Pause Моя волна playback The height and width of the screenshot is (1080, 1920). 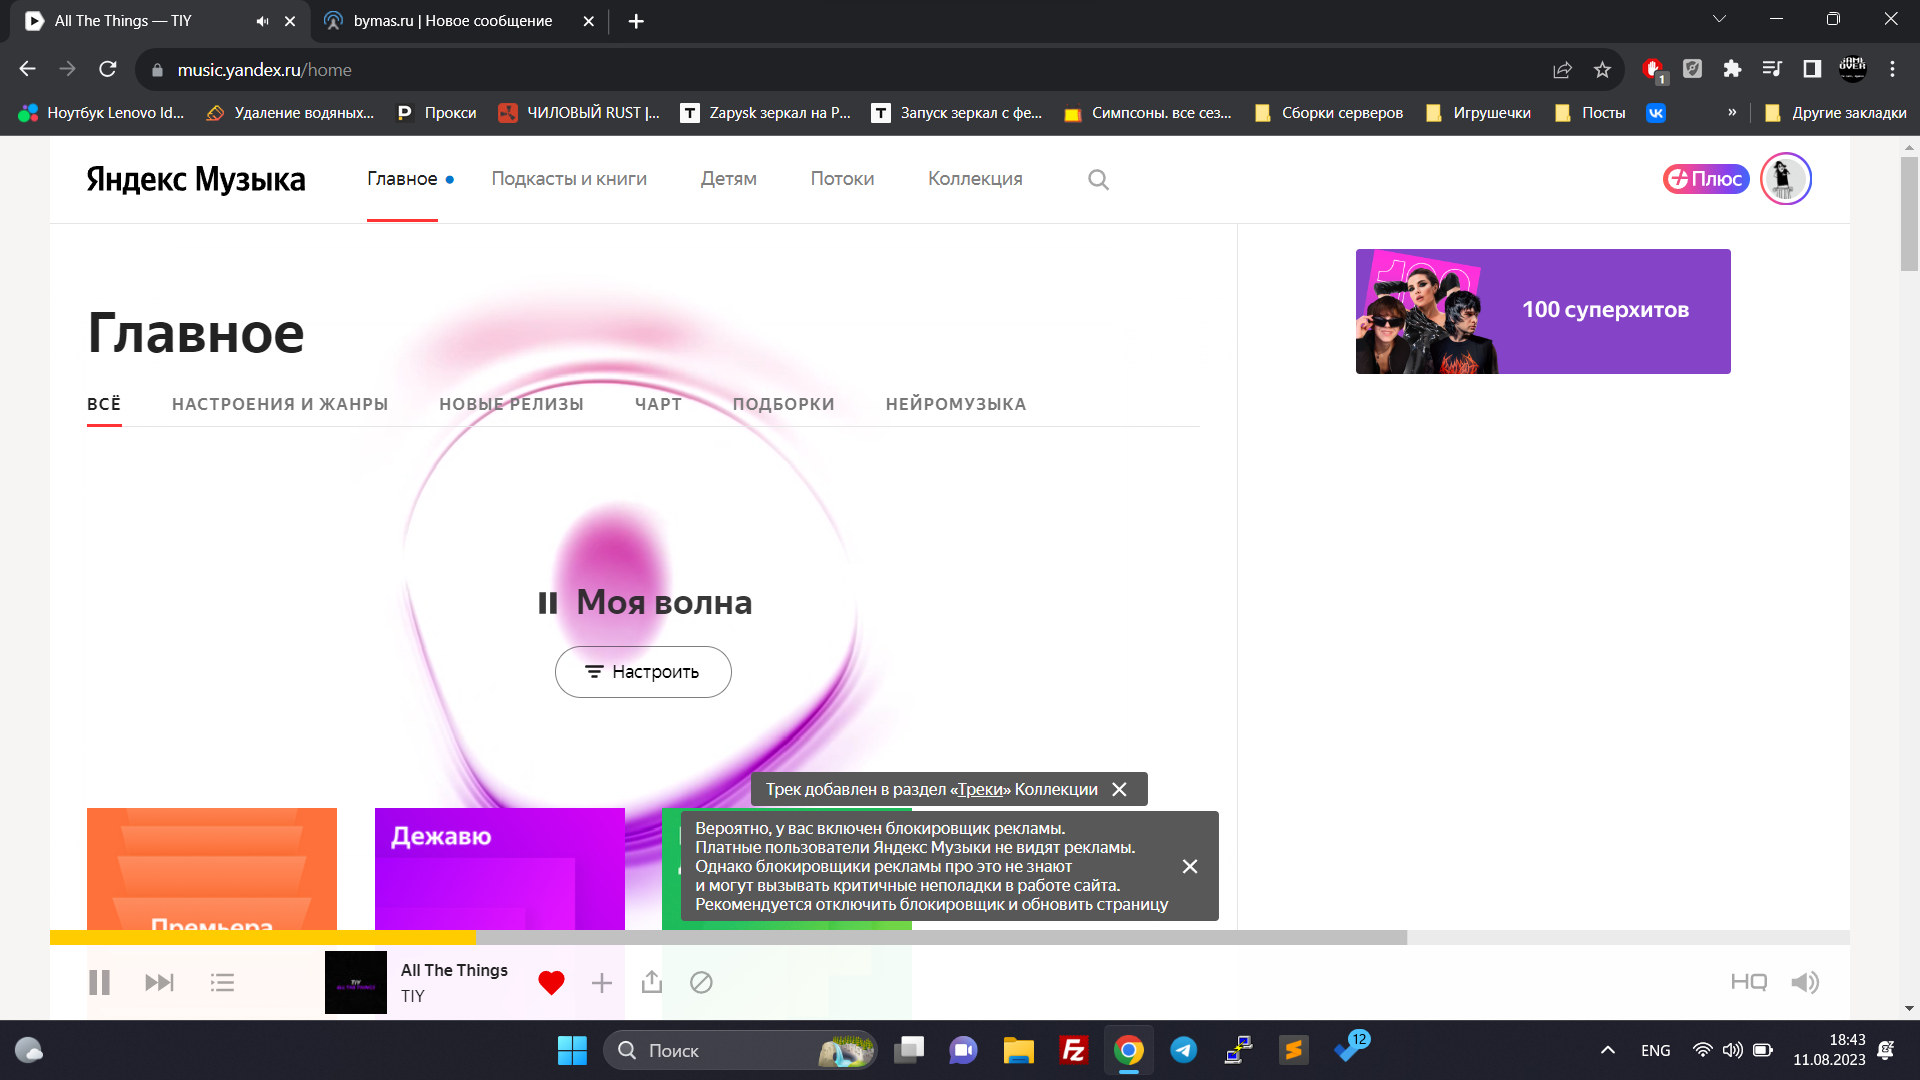pos(547,602)
